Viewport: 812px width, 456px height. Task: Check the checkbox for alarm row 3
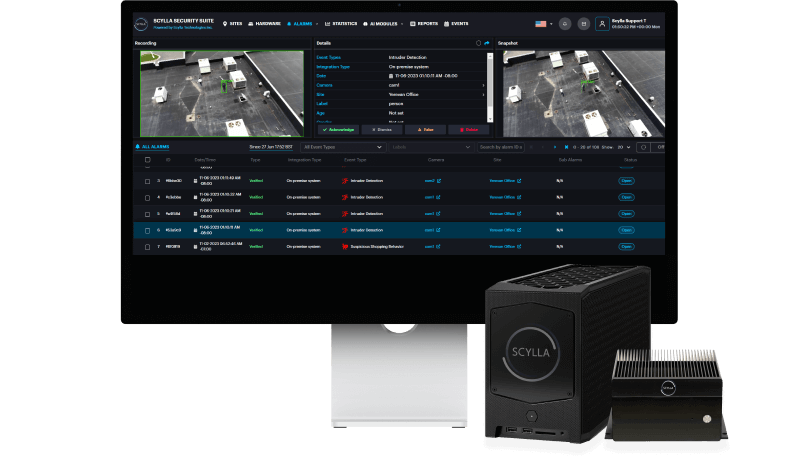tap(148, 181)
